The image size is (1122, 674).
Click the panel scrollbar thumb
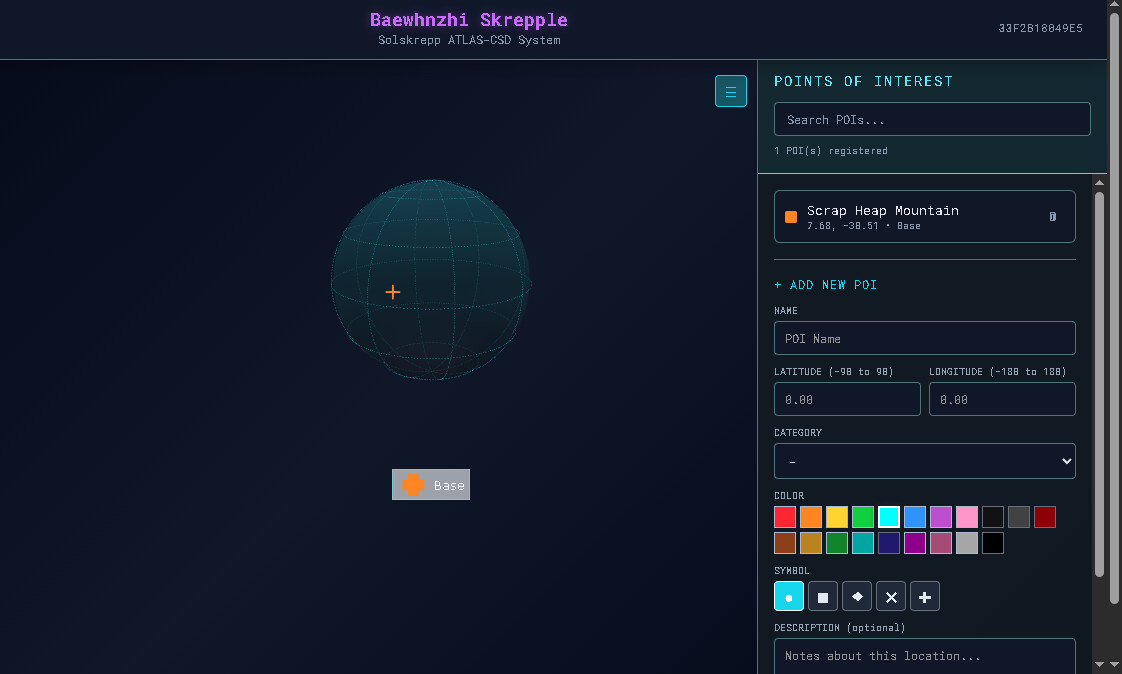pyautogui.click(x=1100, y=383)
